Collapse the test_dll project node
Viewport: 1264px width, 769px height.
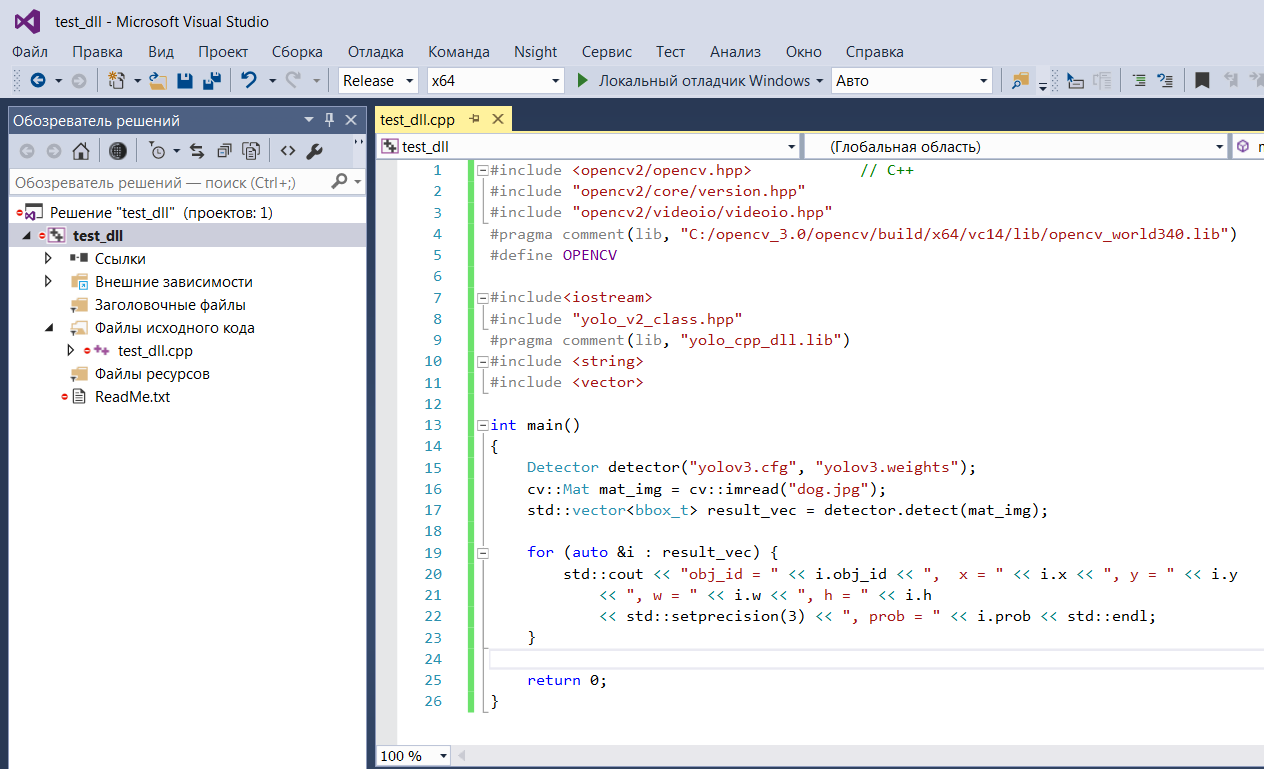27,236
